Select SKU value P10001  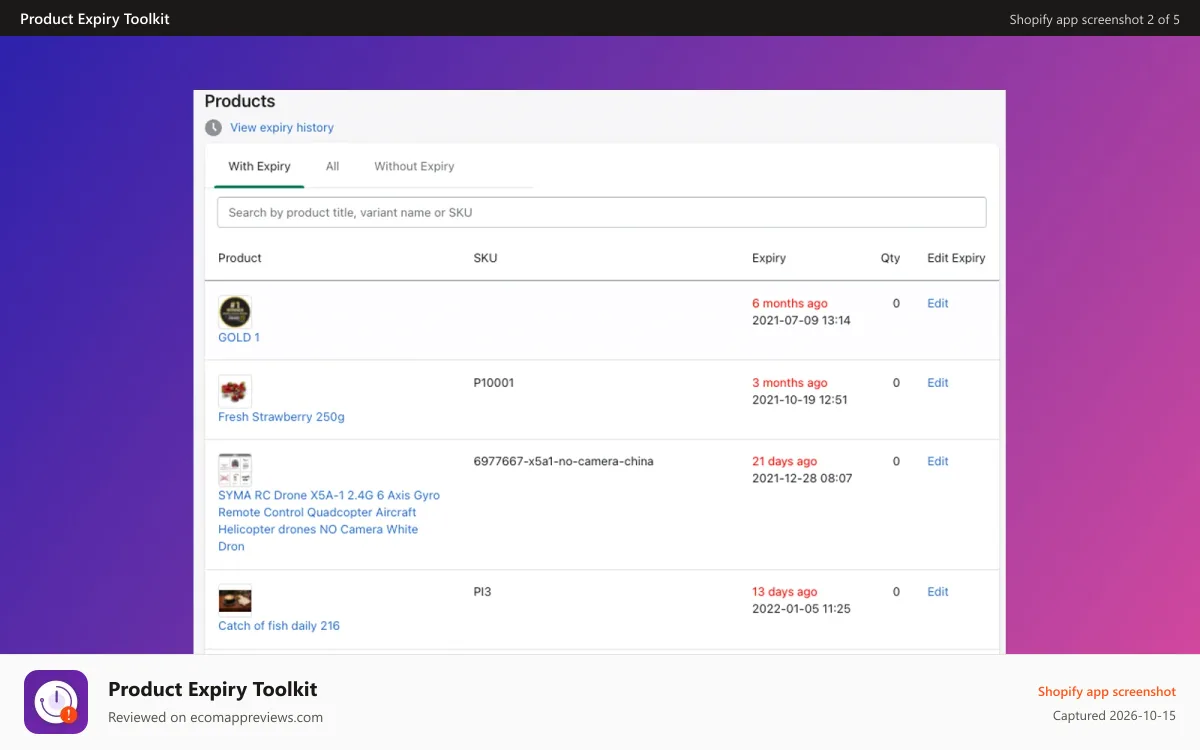(494, 383)
